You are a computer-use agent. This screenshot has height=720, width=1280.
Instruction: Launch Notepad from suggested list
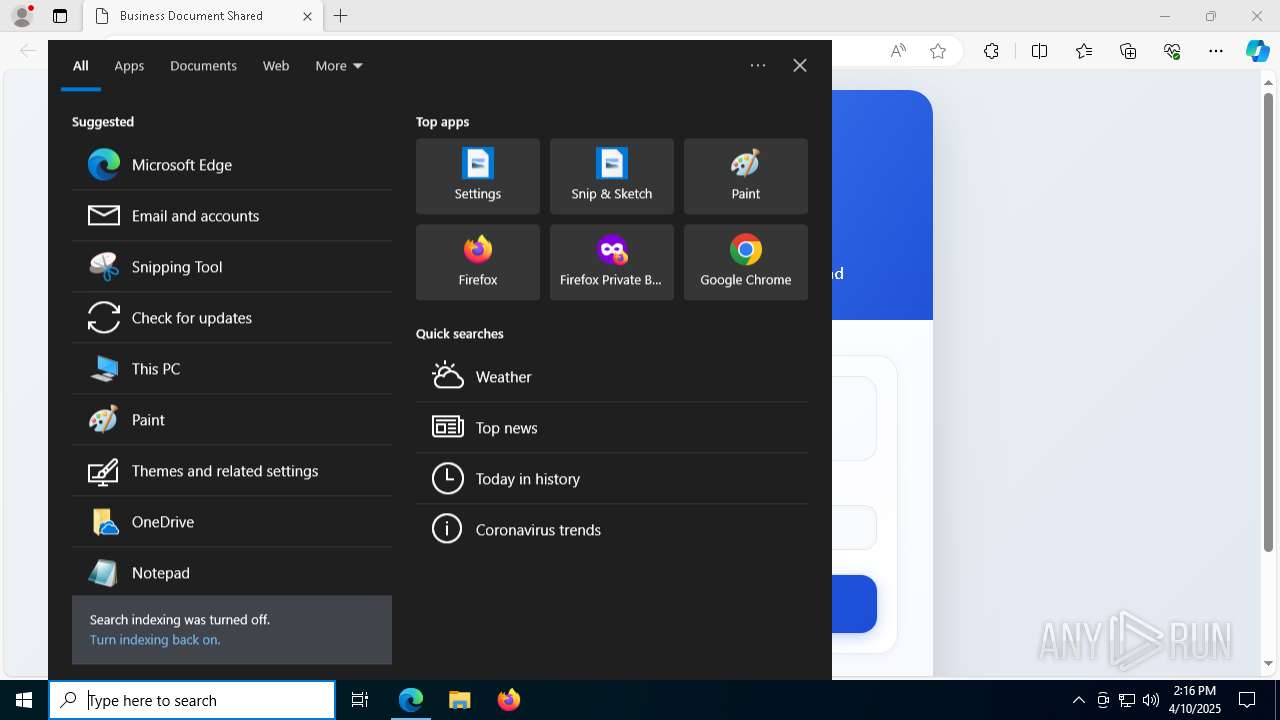click(232, 572)
